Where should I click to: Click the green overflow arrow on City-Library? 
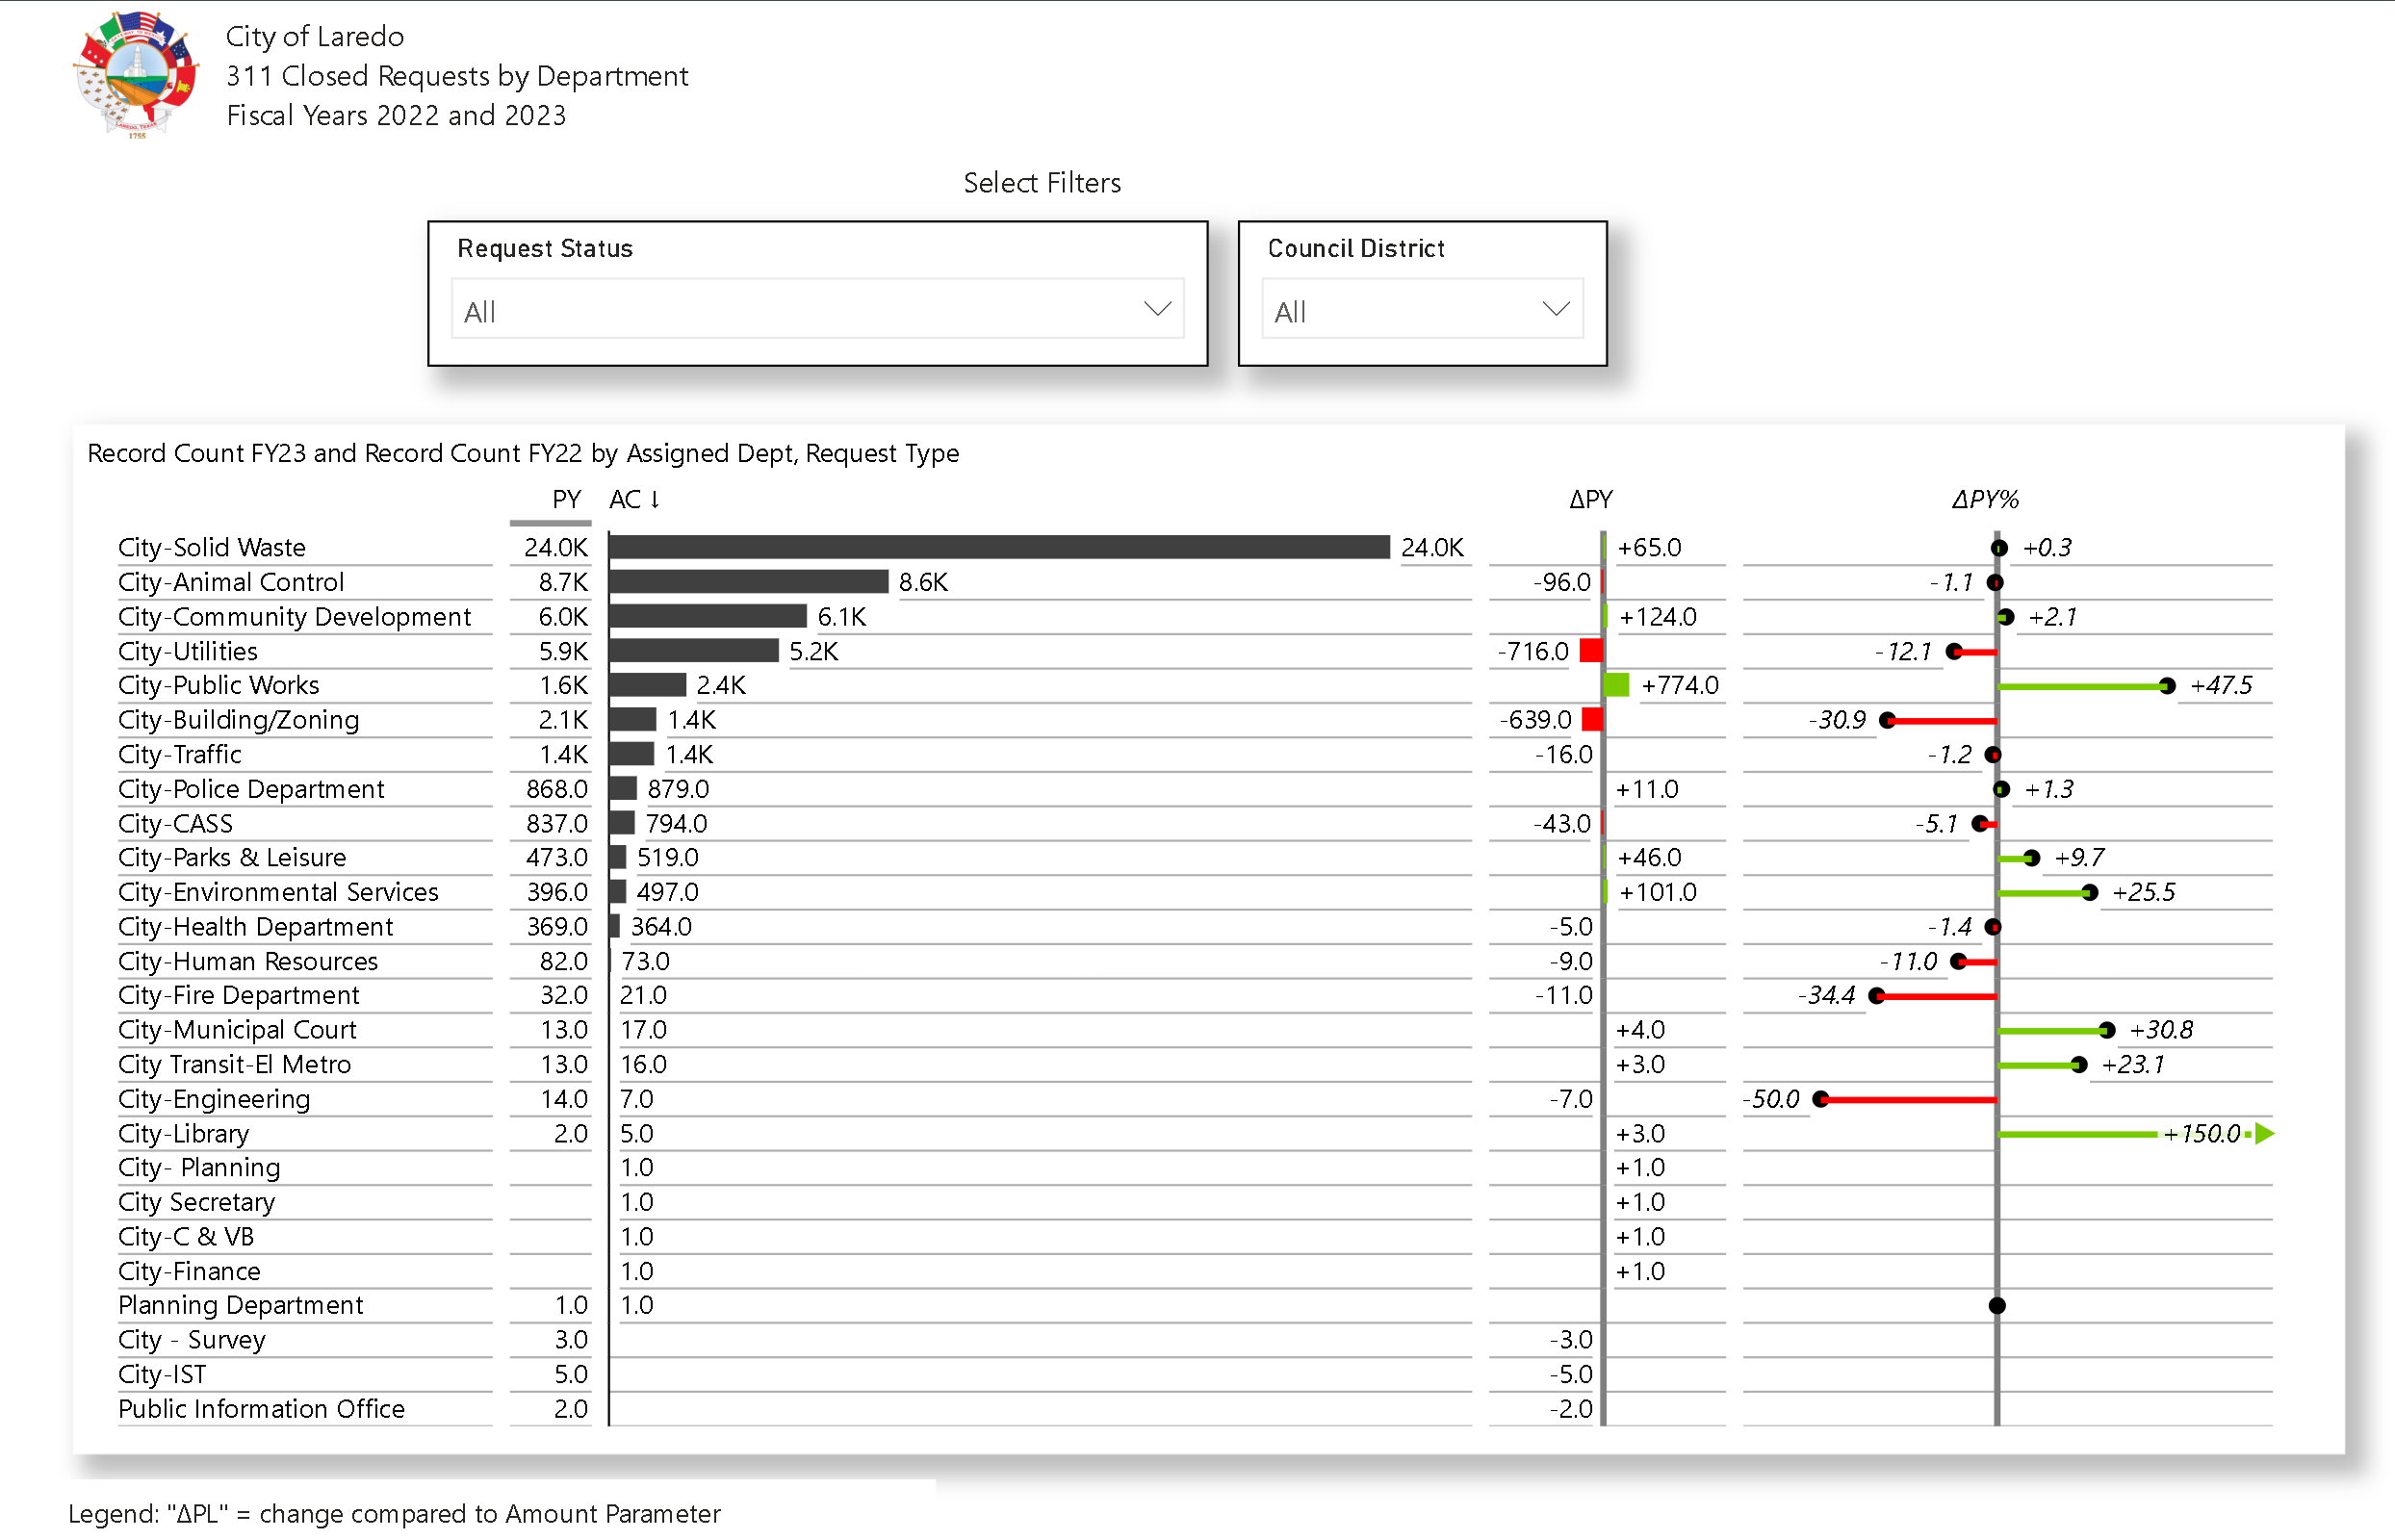coord(2265,1134)
